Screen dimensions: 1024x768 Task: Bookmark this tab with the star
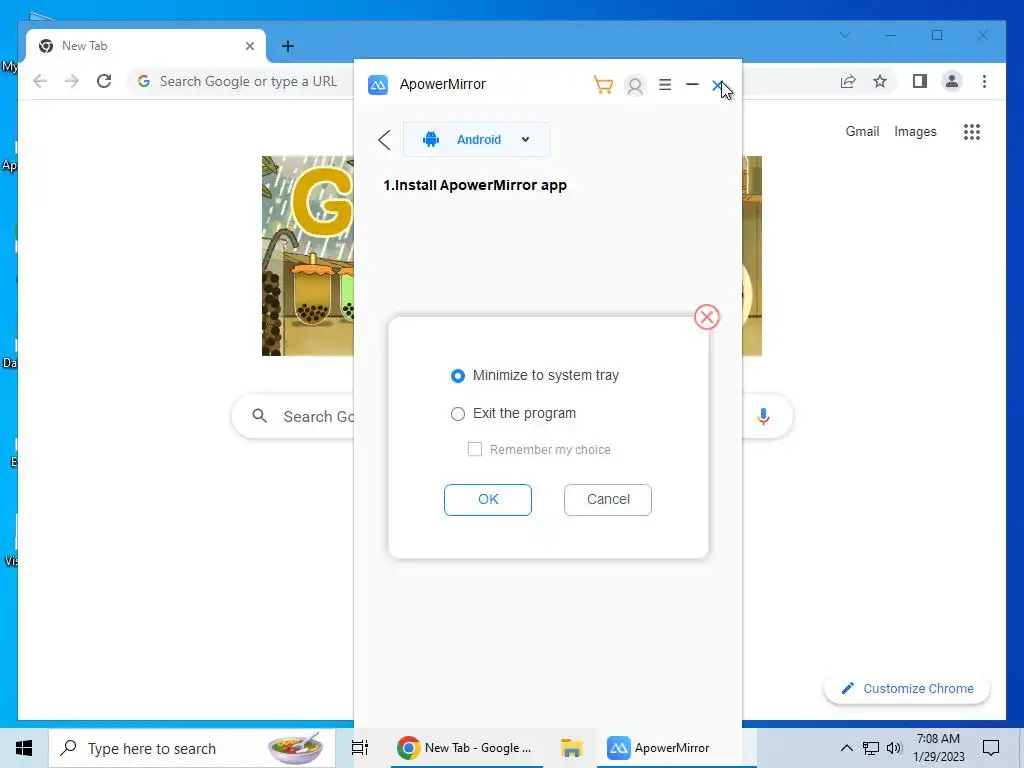(880, 81)
